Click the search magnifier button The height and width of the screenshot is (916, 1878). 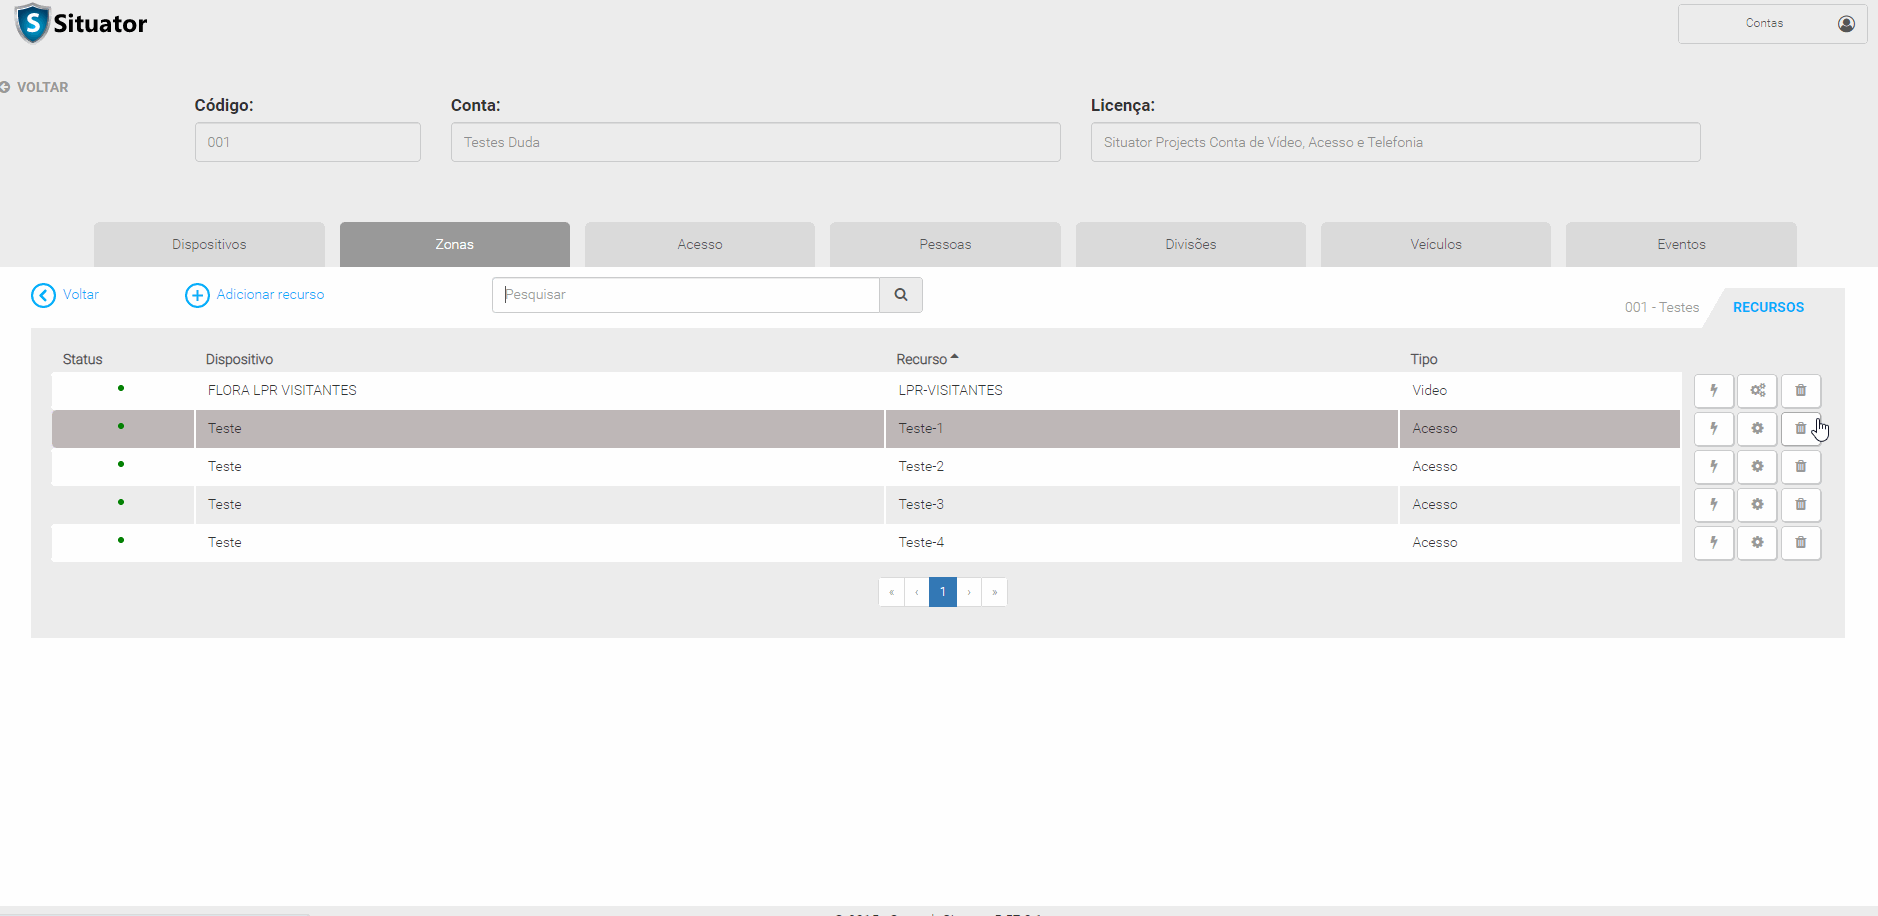[900, 295]
